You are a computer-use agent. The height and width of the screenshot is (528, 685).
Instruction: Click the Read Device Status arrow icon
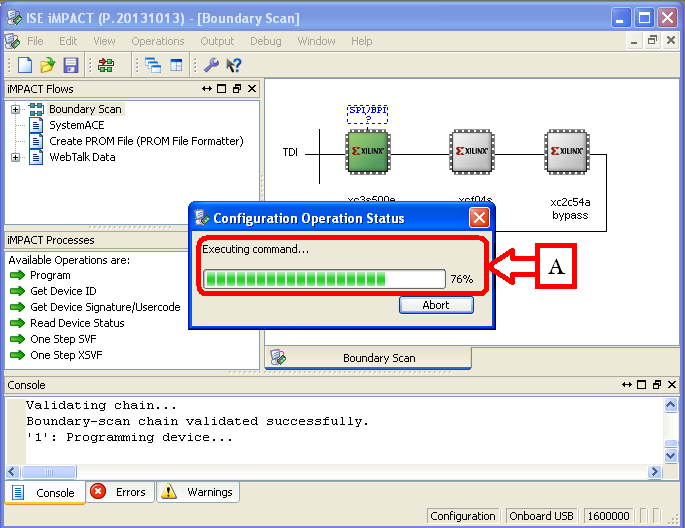[17, 323]
